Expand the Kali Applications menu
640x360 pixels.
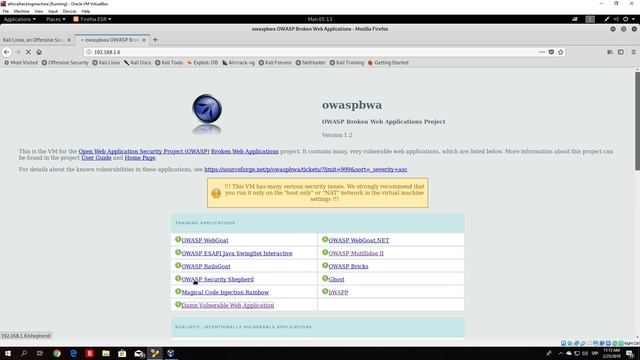point(20,19)
